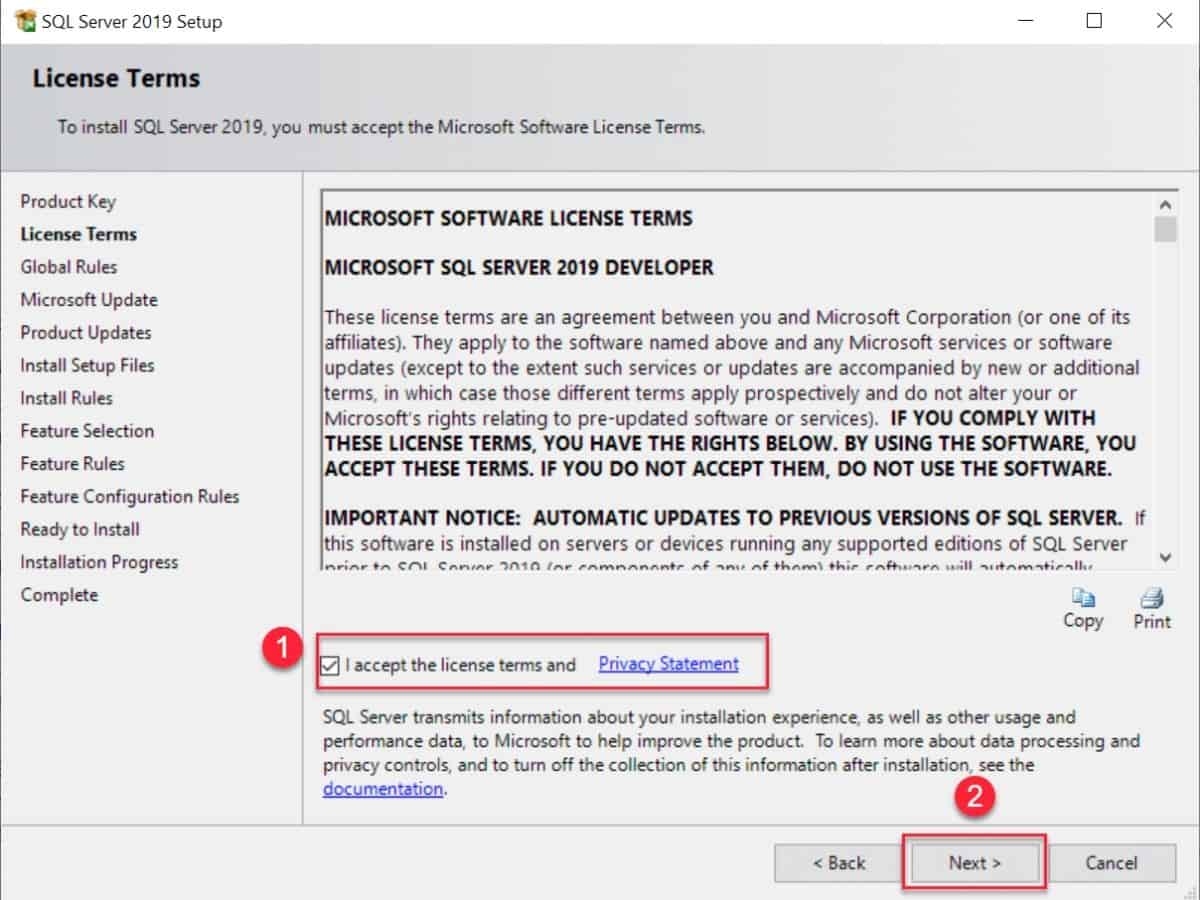Select Global Rules step in sidebar

68,267
